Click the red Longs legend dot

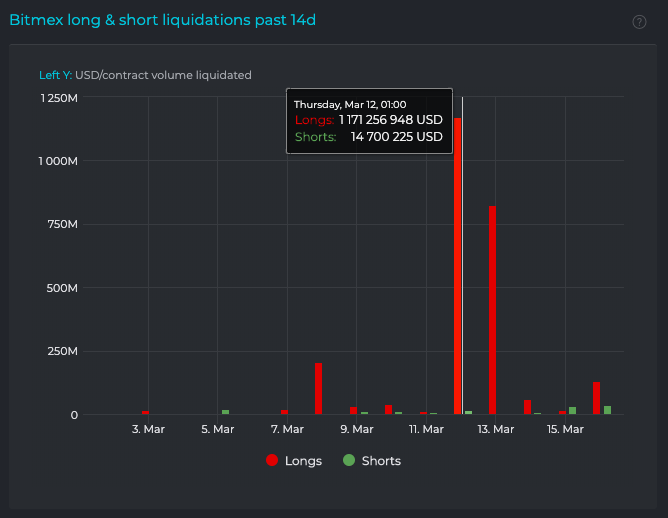point(272,460)
